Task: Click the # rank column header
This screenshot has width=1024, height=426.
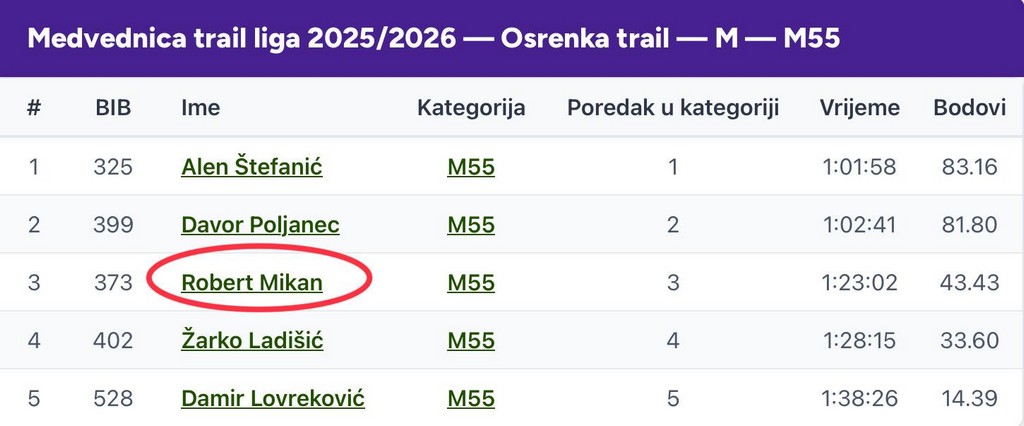Action: [x=34, y=108]
